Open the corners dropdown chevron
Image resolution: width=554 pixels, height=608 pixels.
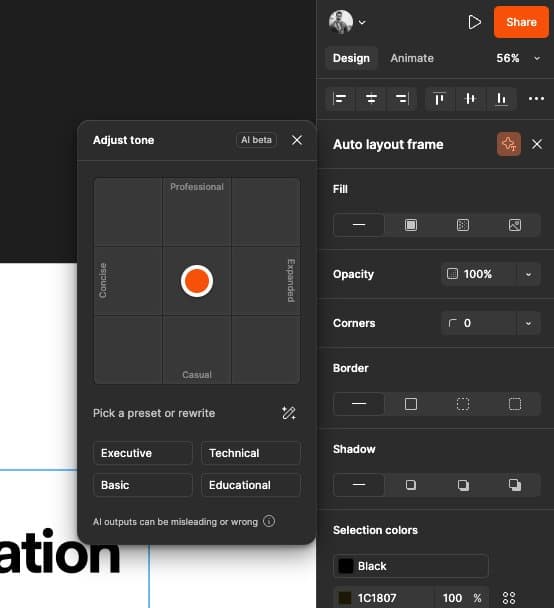point(528,323)
